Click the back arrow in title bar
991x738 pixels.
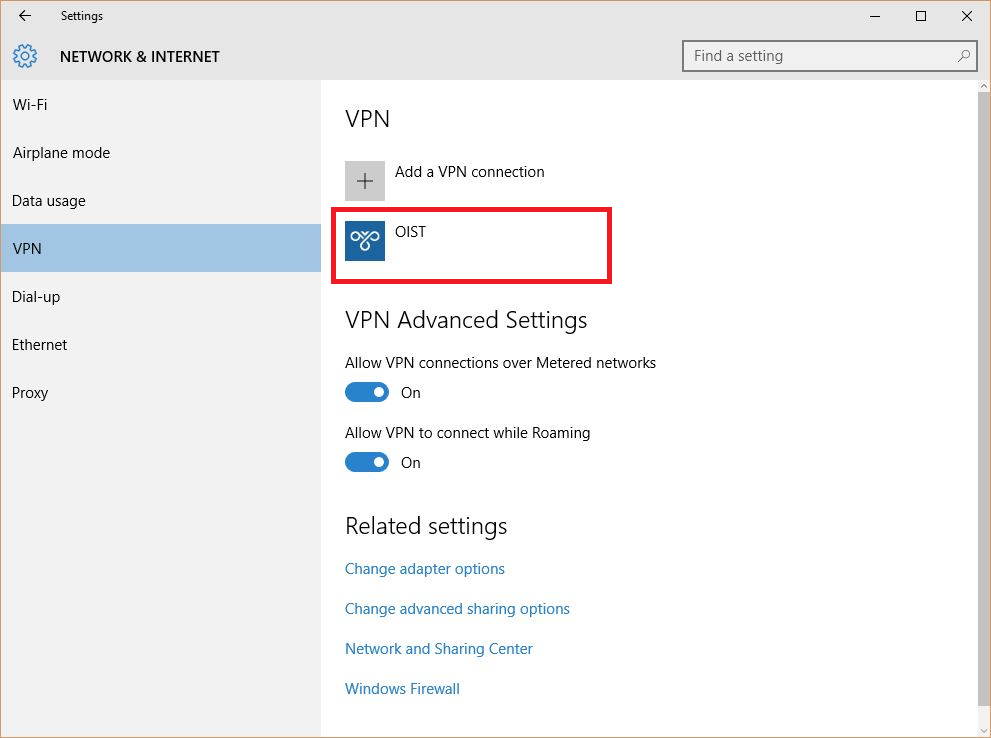pos(25,16)
